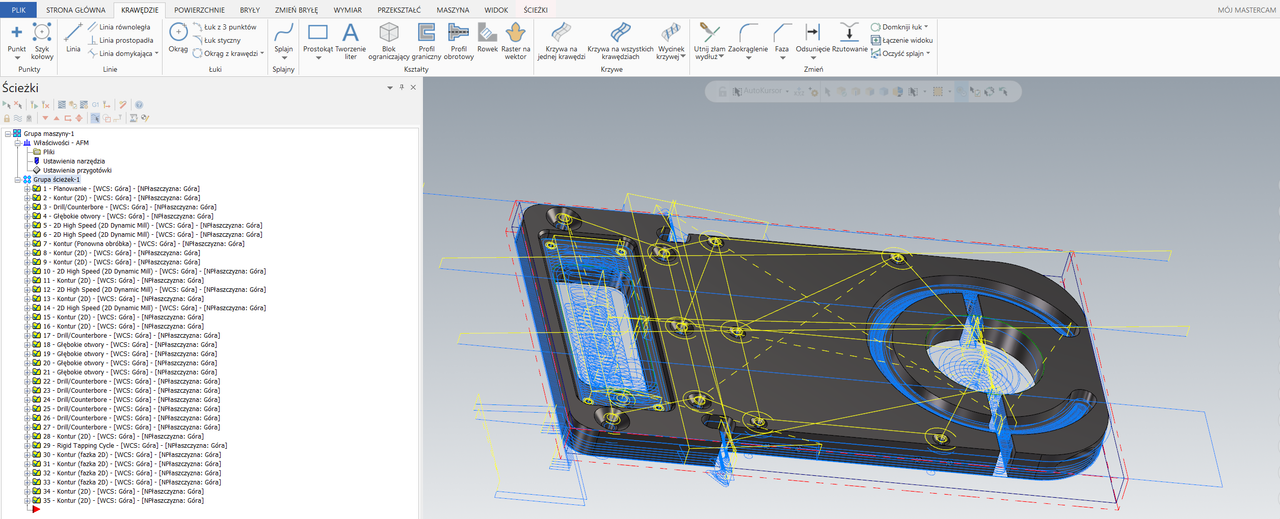Pick Linia prostopadła perpendicular line tool
Viewport: 1280px width, 519px height.
point(119,40)
